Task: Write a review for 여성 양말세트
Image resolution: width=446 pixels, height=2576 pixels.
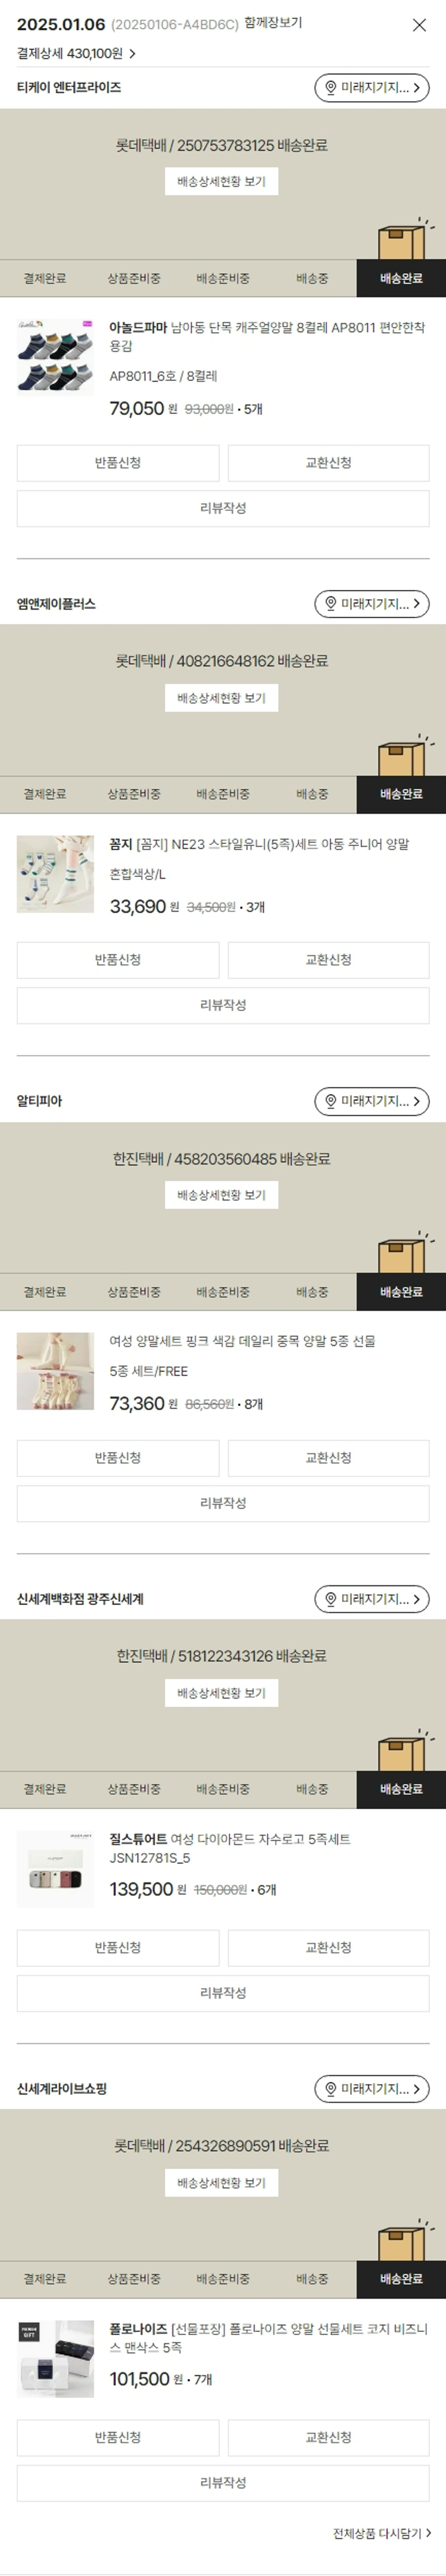Action: coord(223,1503)
